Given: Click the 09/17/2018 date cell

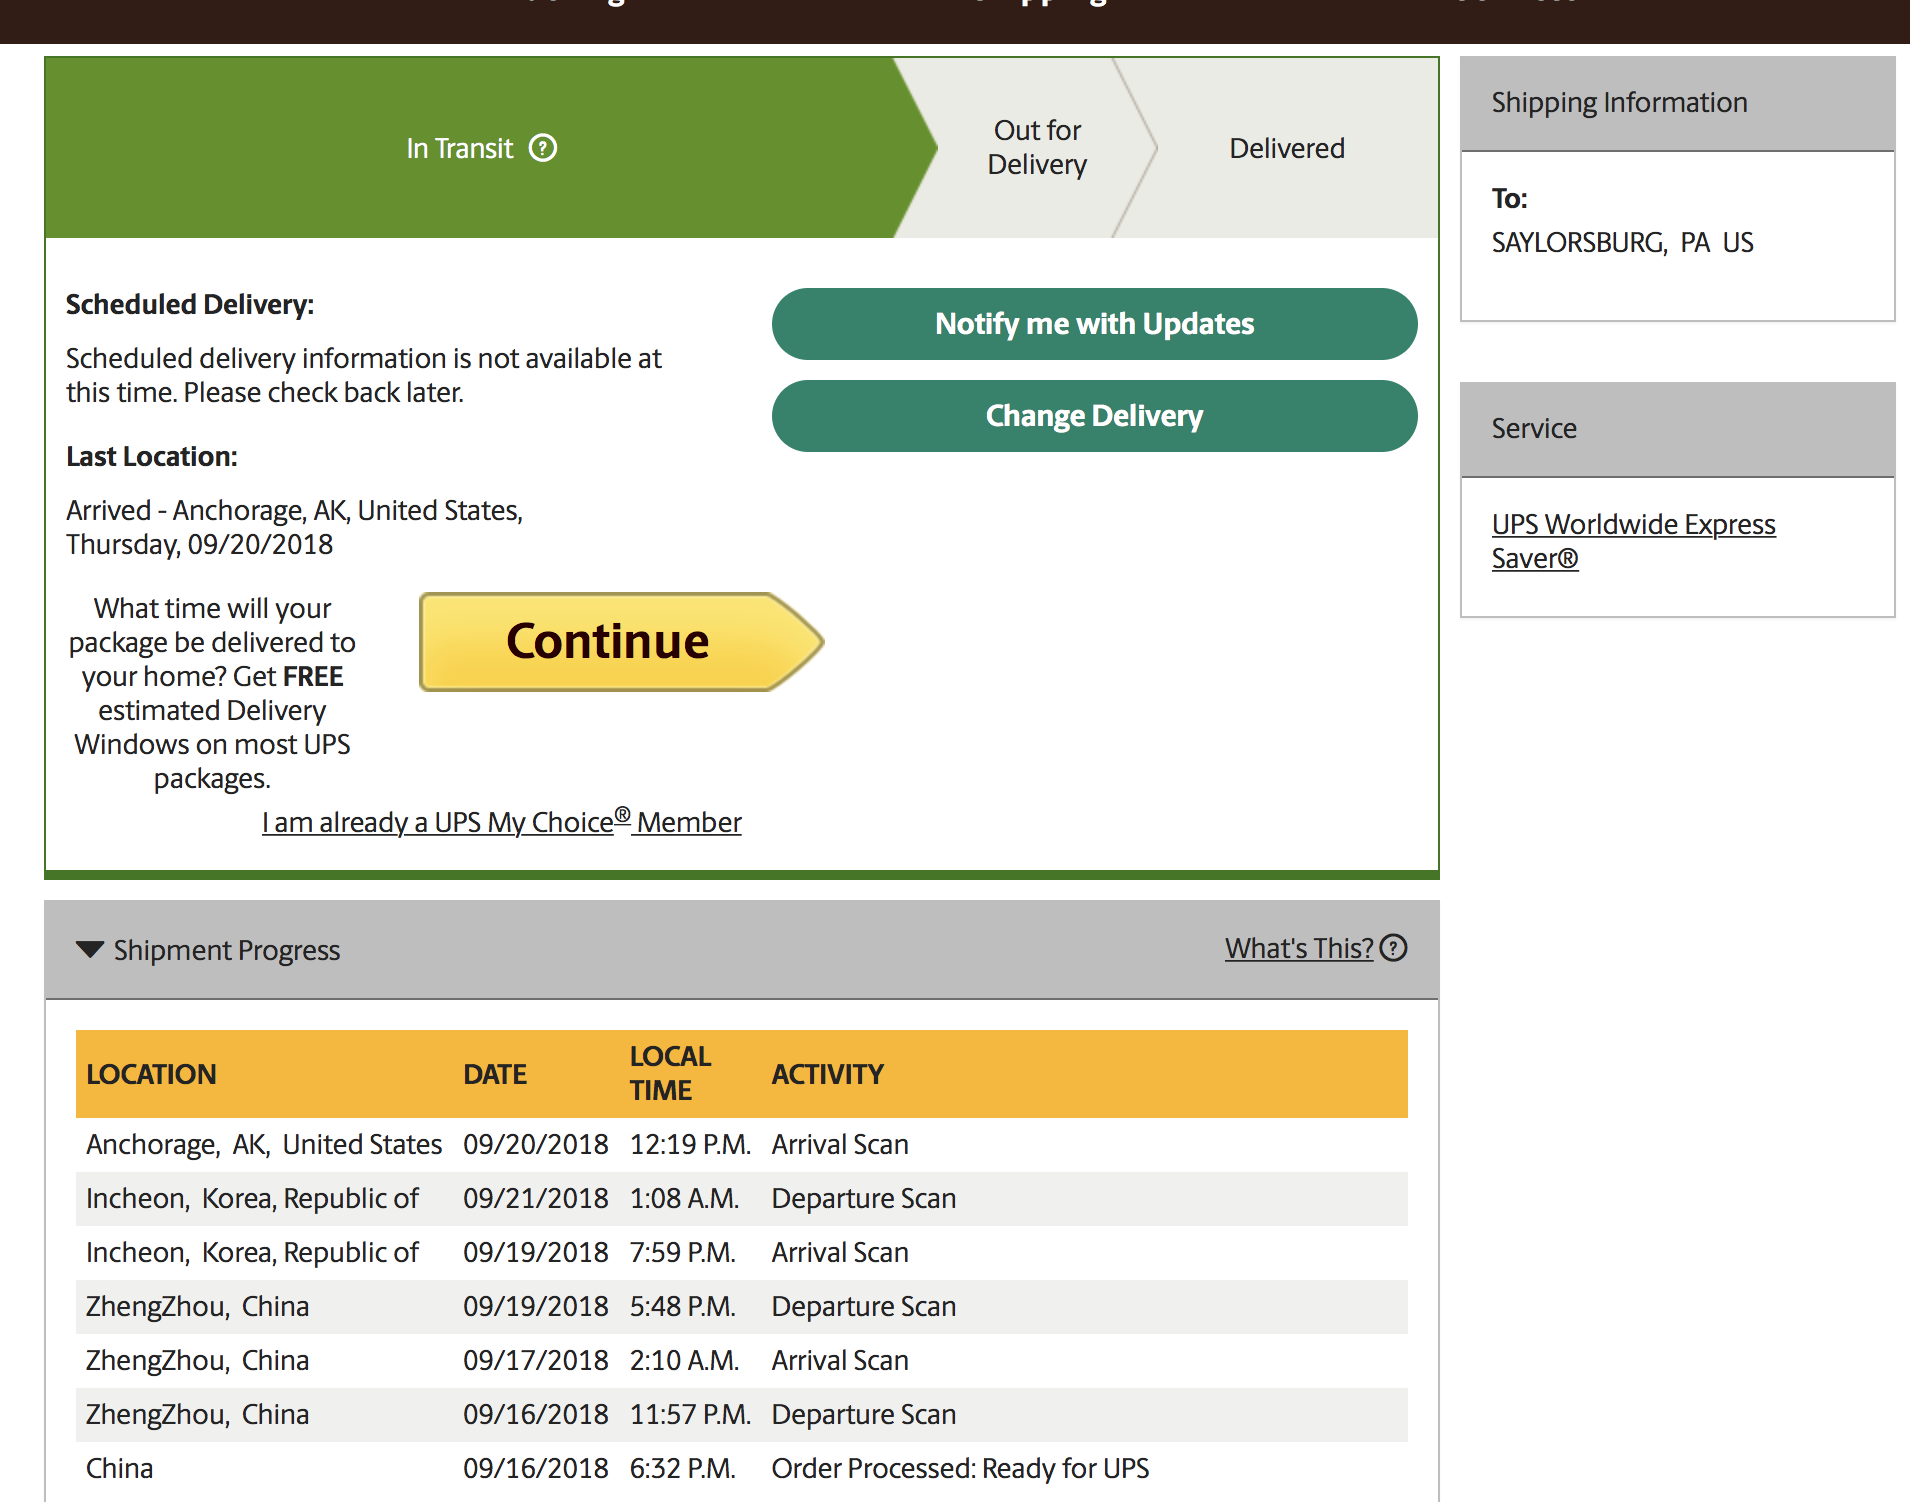Looking at the screenshot, I should (x=536, y=1361).
